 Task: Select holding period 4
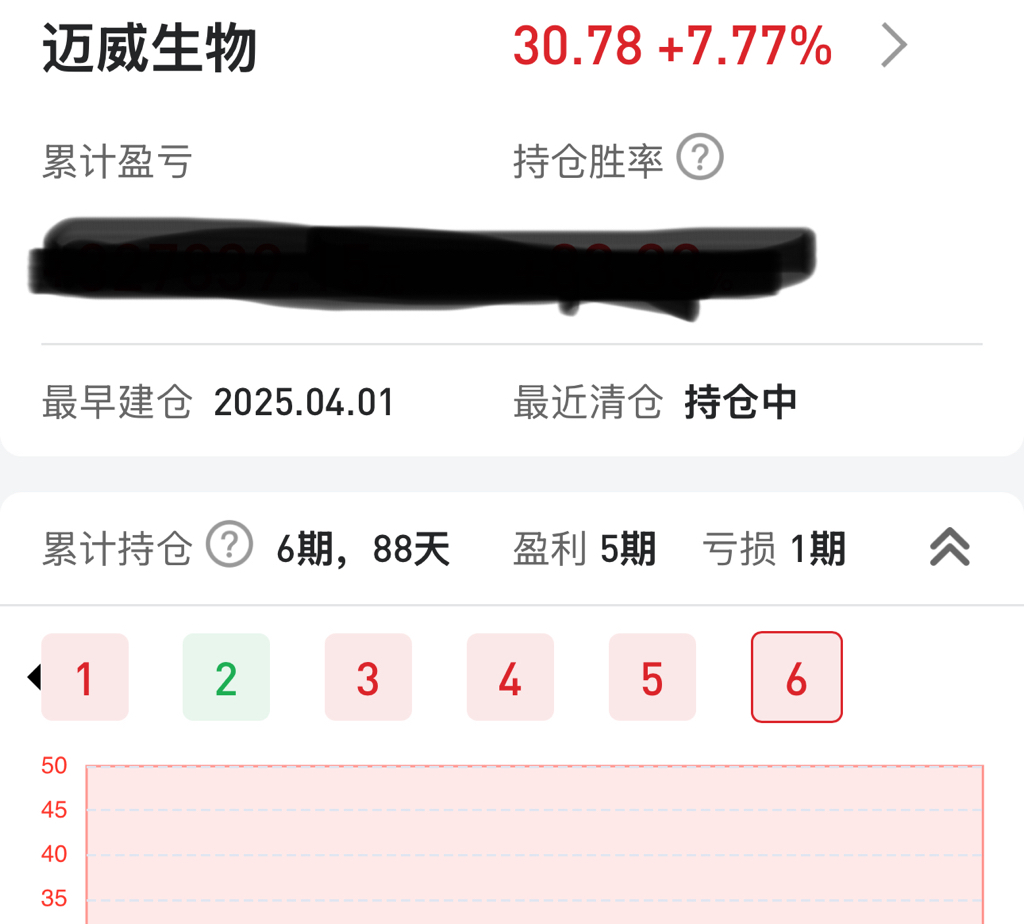[x=510, y=677]
